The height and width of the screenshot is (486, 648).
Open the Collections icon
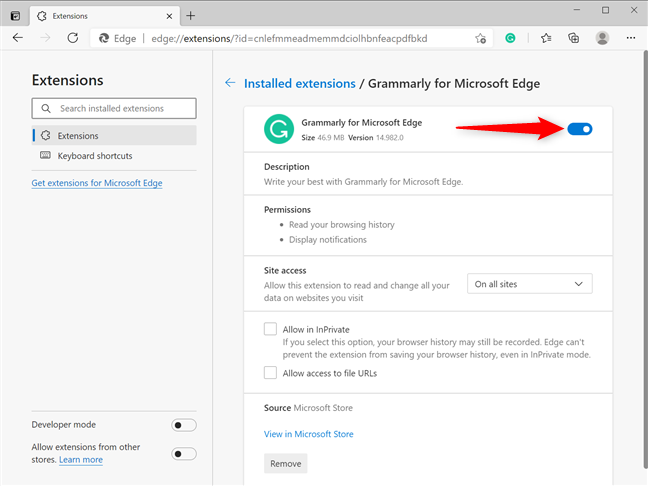(x=574, y=38)
